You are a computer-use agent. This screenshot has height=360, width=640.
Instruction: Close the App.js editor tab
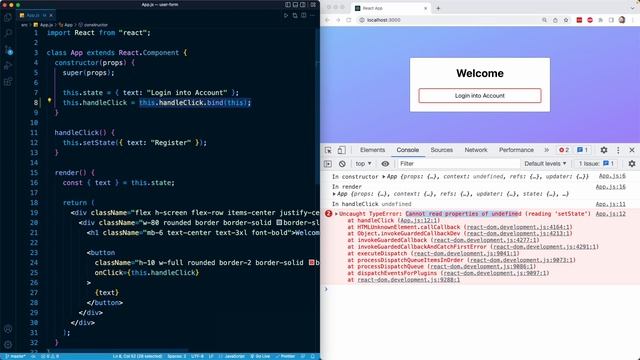[x=51, y=16]
